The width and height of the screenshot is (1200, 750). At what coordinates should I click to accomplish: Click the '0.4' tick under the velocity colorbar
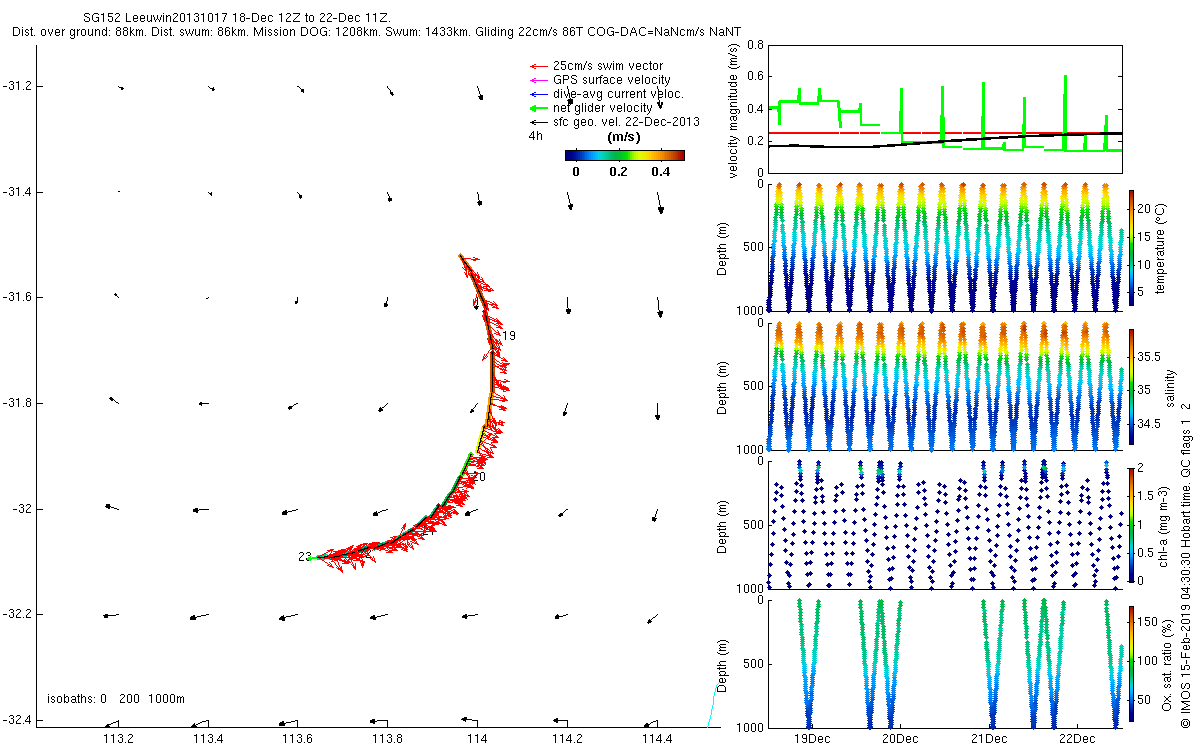click(660, 171)
